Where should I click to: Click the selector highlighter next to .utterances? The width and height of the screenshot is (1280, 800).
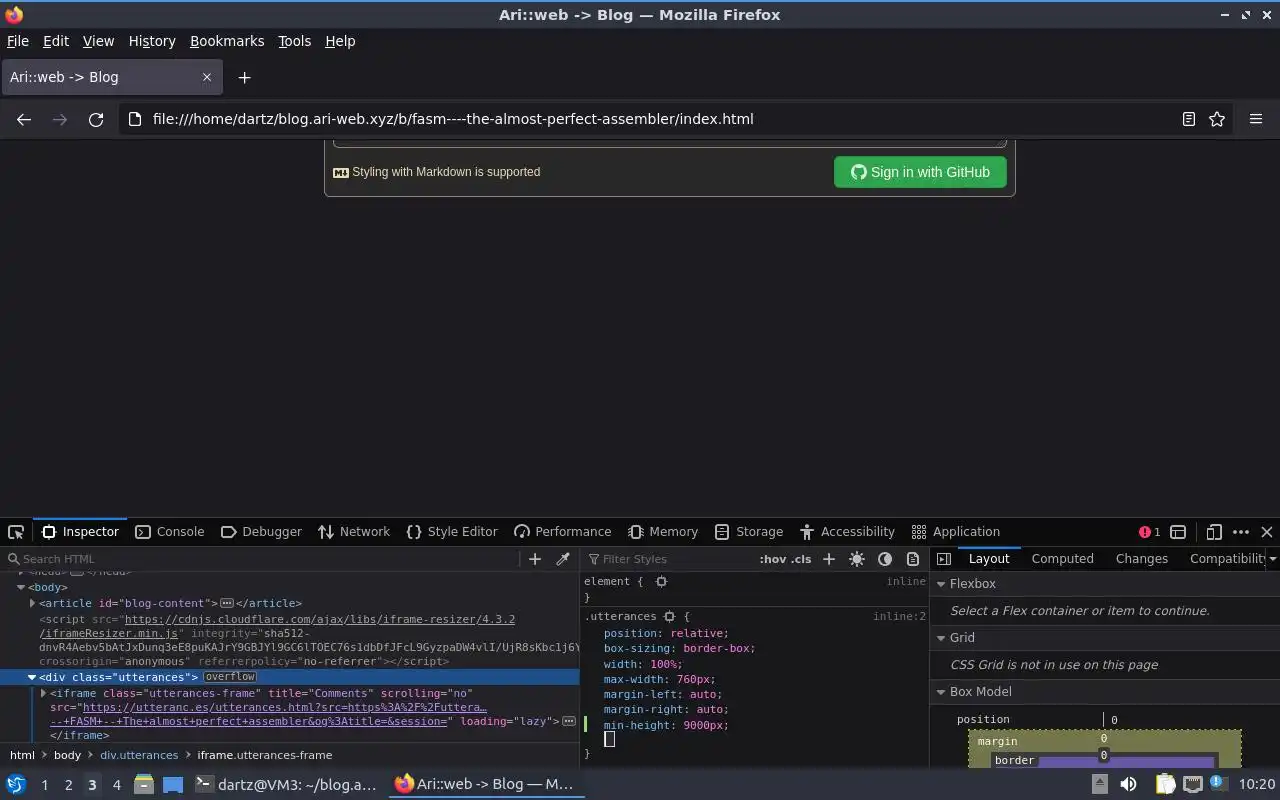click(x=670, y=617)
